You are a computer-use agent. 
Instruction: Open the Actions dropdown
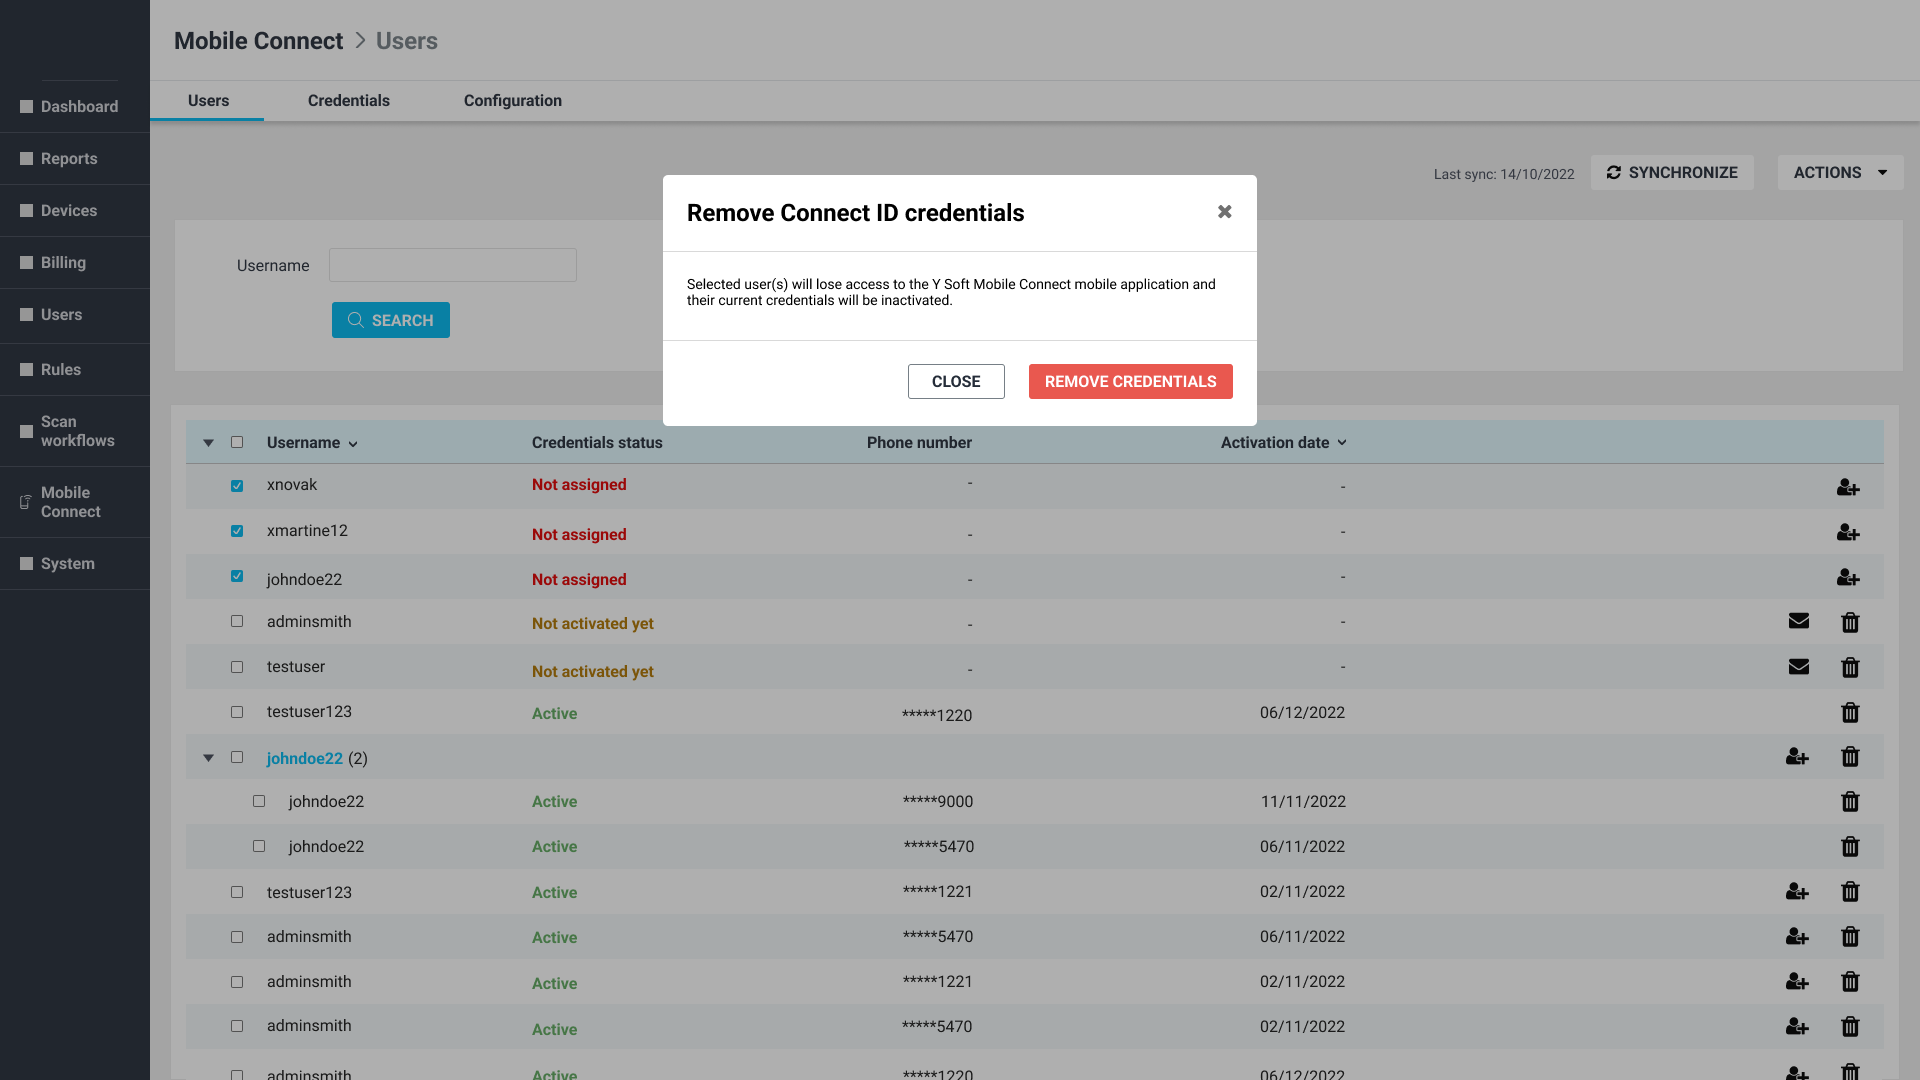pyautogui.click(x=1839, y=172)
